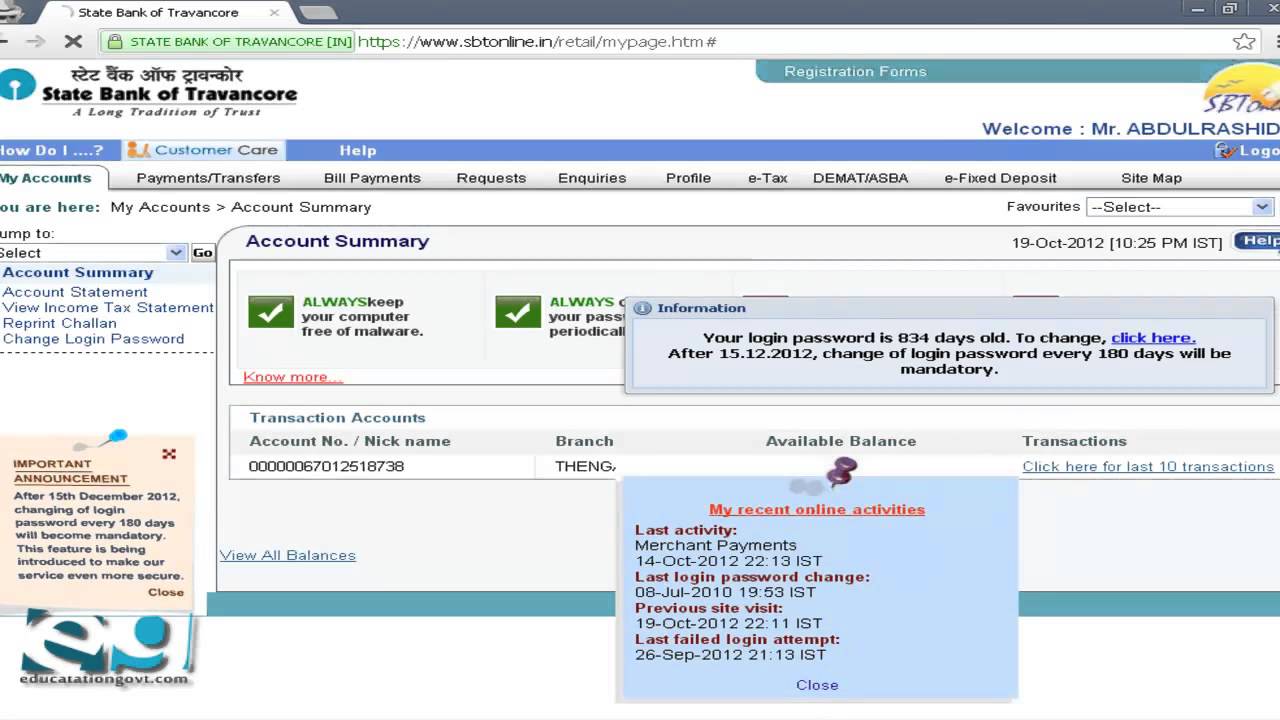Click the SBT Online sun logo
This screenshot has height=720, width=1280.
(1241, 90)
